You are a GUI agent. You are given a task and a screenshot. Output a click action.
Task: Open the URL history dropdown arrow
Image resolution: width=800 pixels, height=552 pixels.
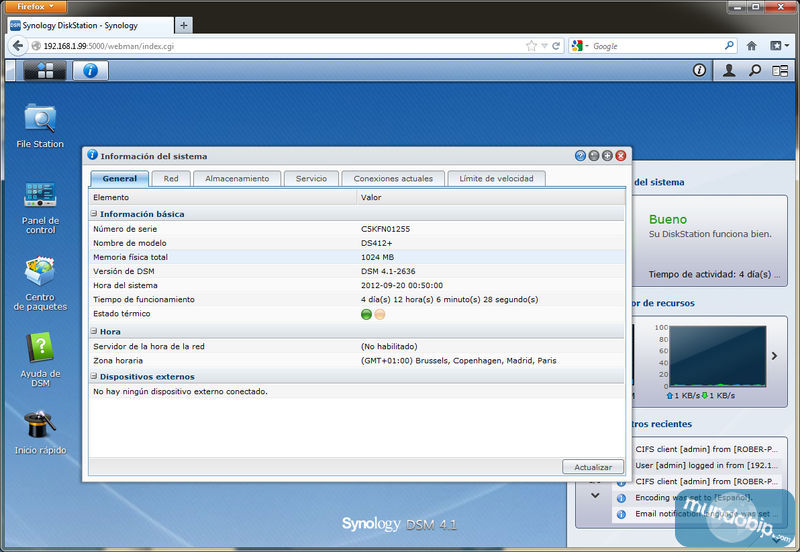[x=544, y=46]
